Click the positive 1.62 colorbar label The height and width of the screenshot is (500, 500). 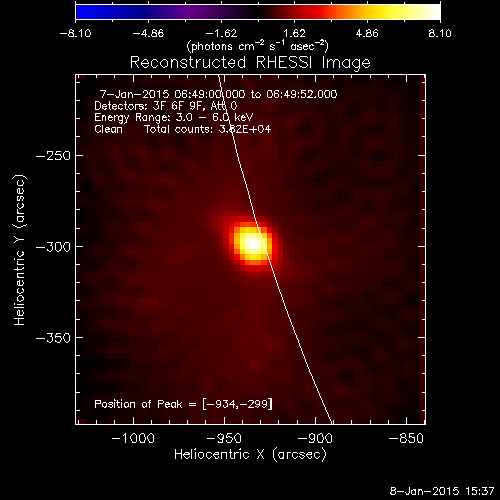tap(294, 33)
